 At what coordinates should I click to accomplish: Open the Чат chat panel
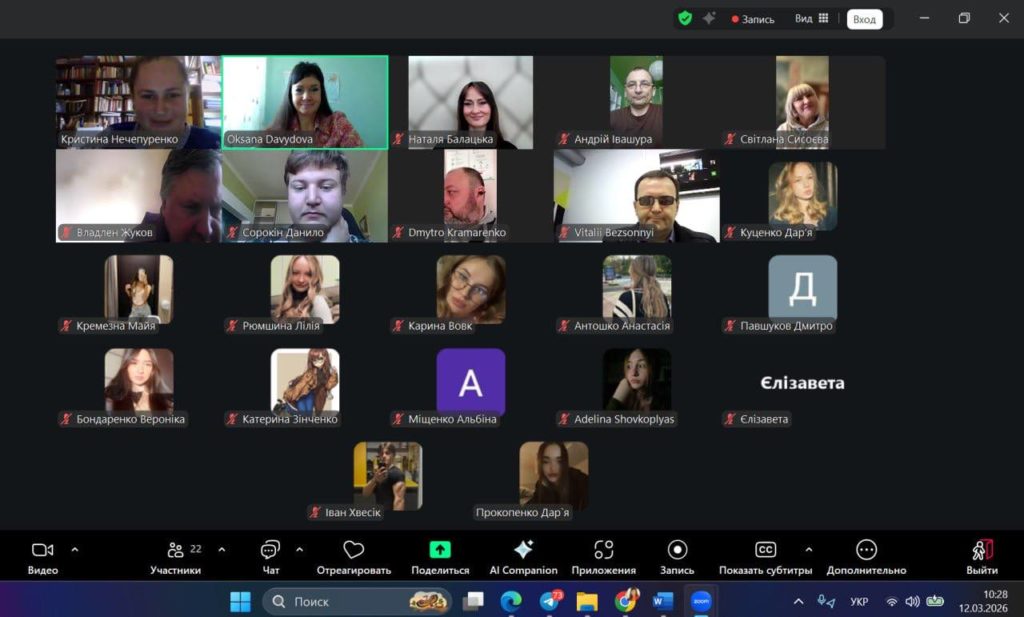pos(270,550)
